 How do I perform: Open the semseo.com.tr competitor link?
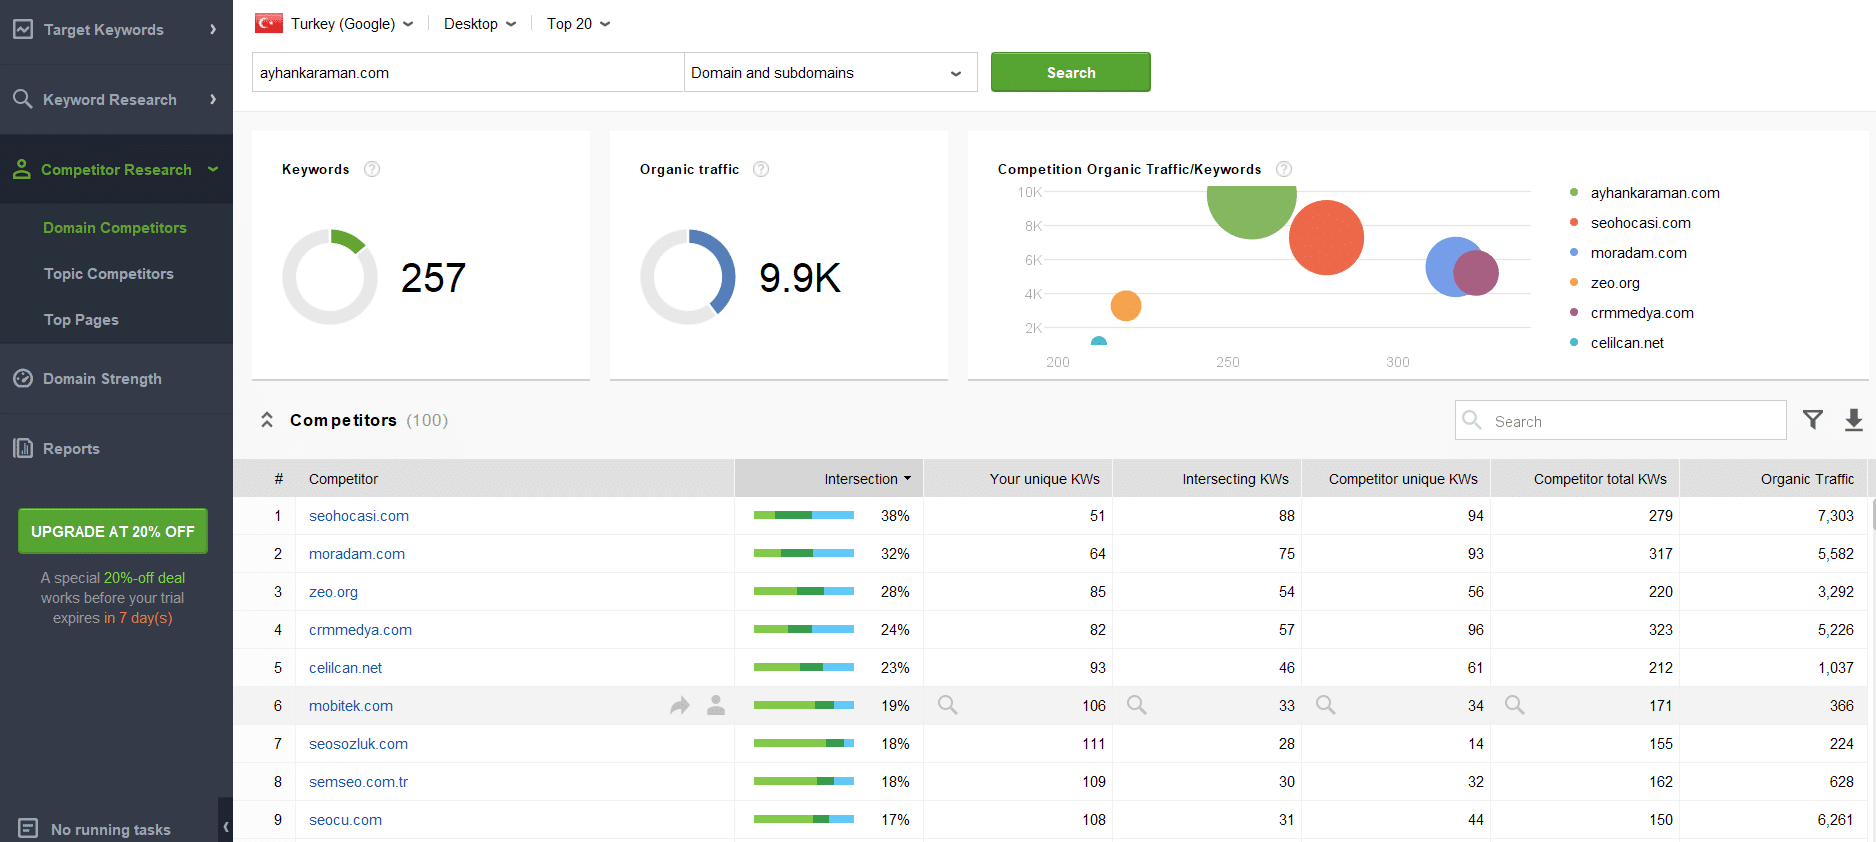click(x=358, y=782)
